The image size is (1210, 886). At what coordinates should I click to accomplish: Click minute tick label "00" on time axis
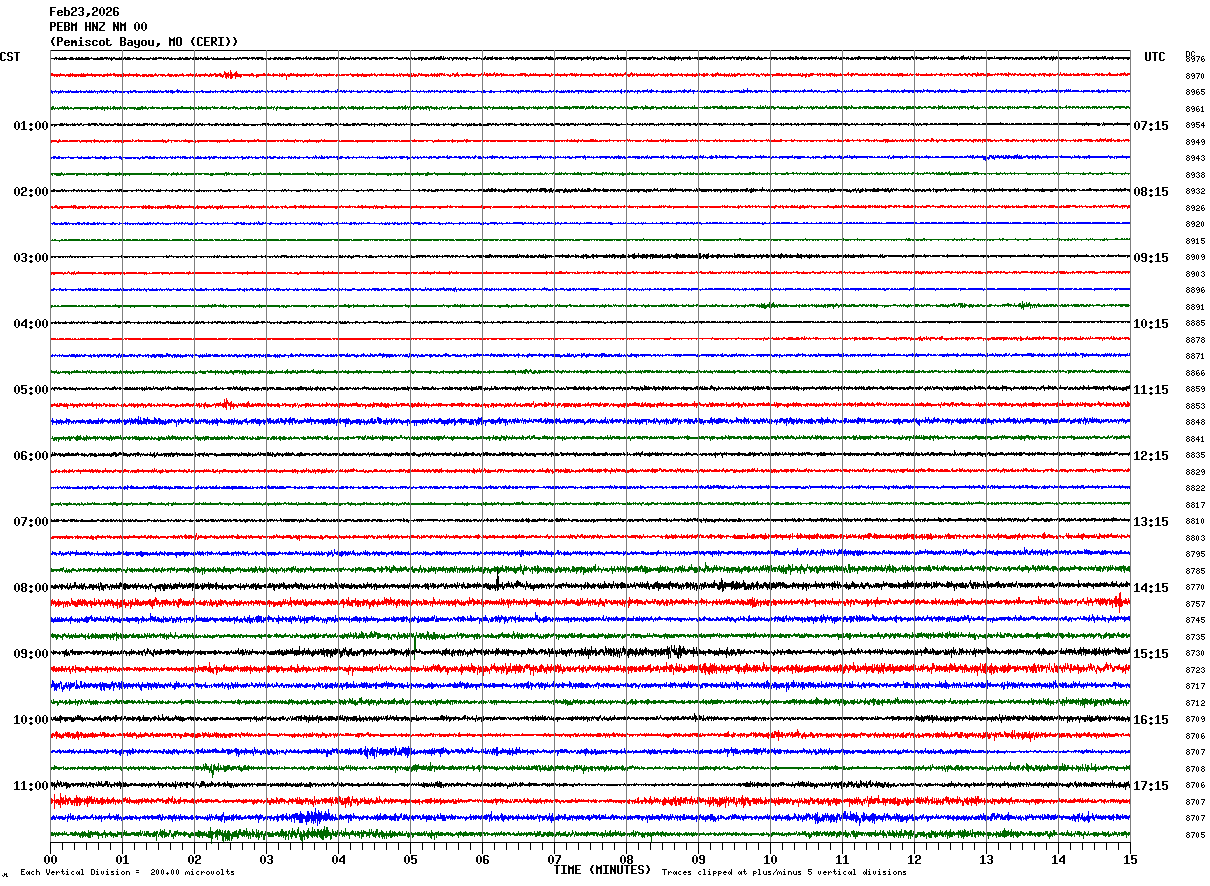point(50,859)
